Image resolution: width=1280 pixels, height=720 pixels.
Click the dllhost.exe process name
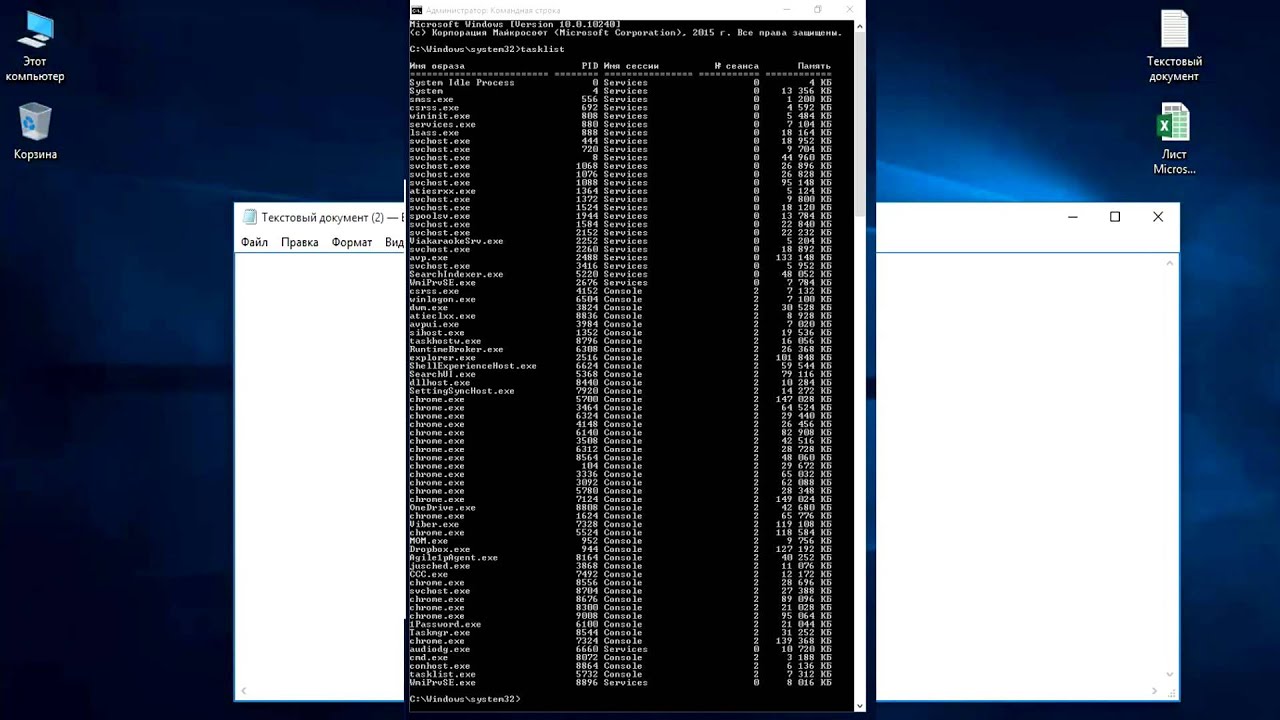tap(439, 383)
